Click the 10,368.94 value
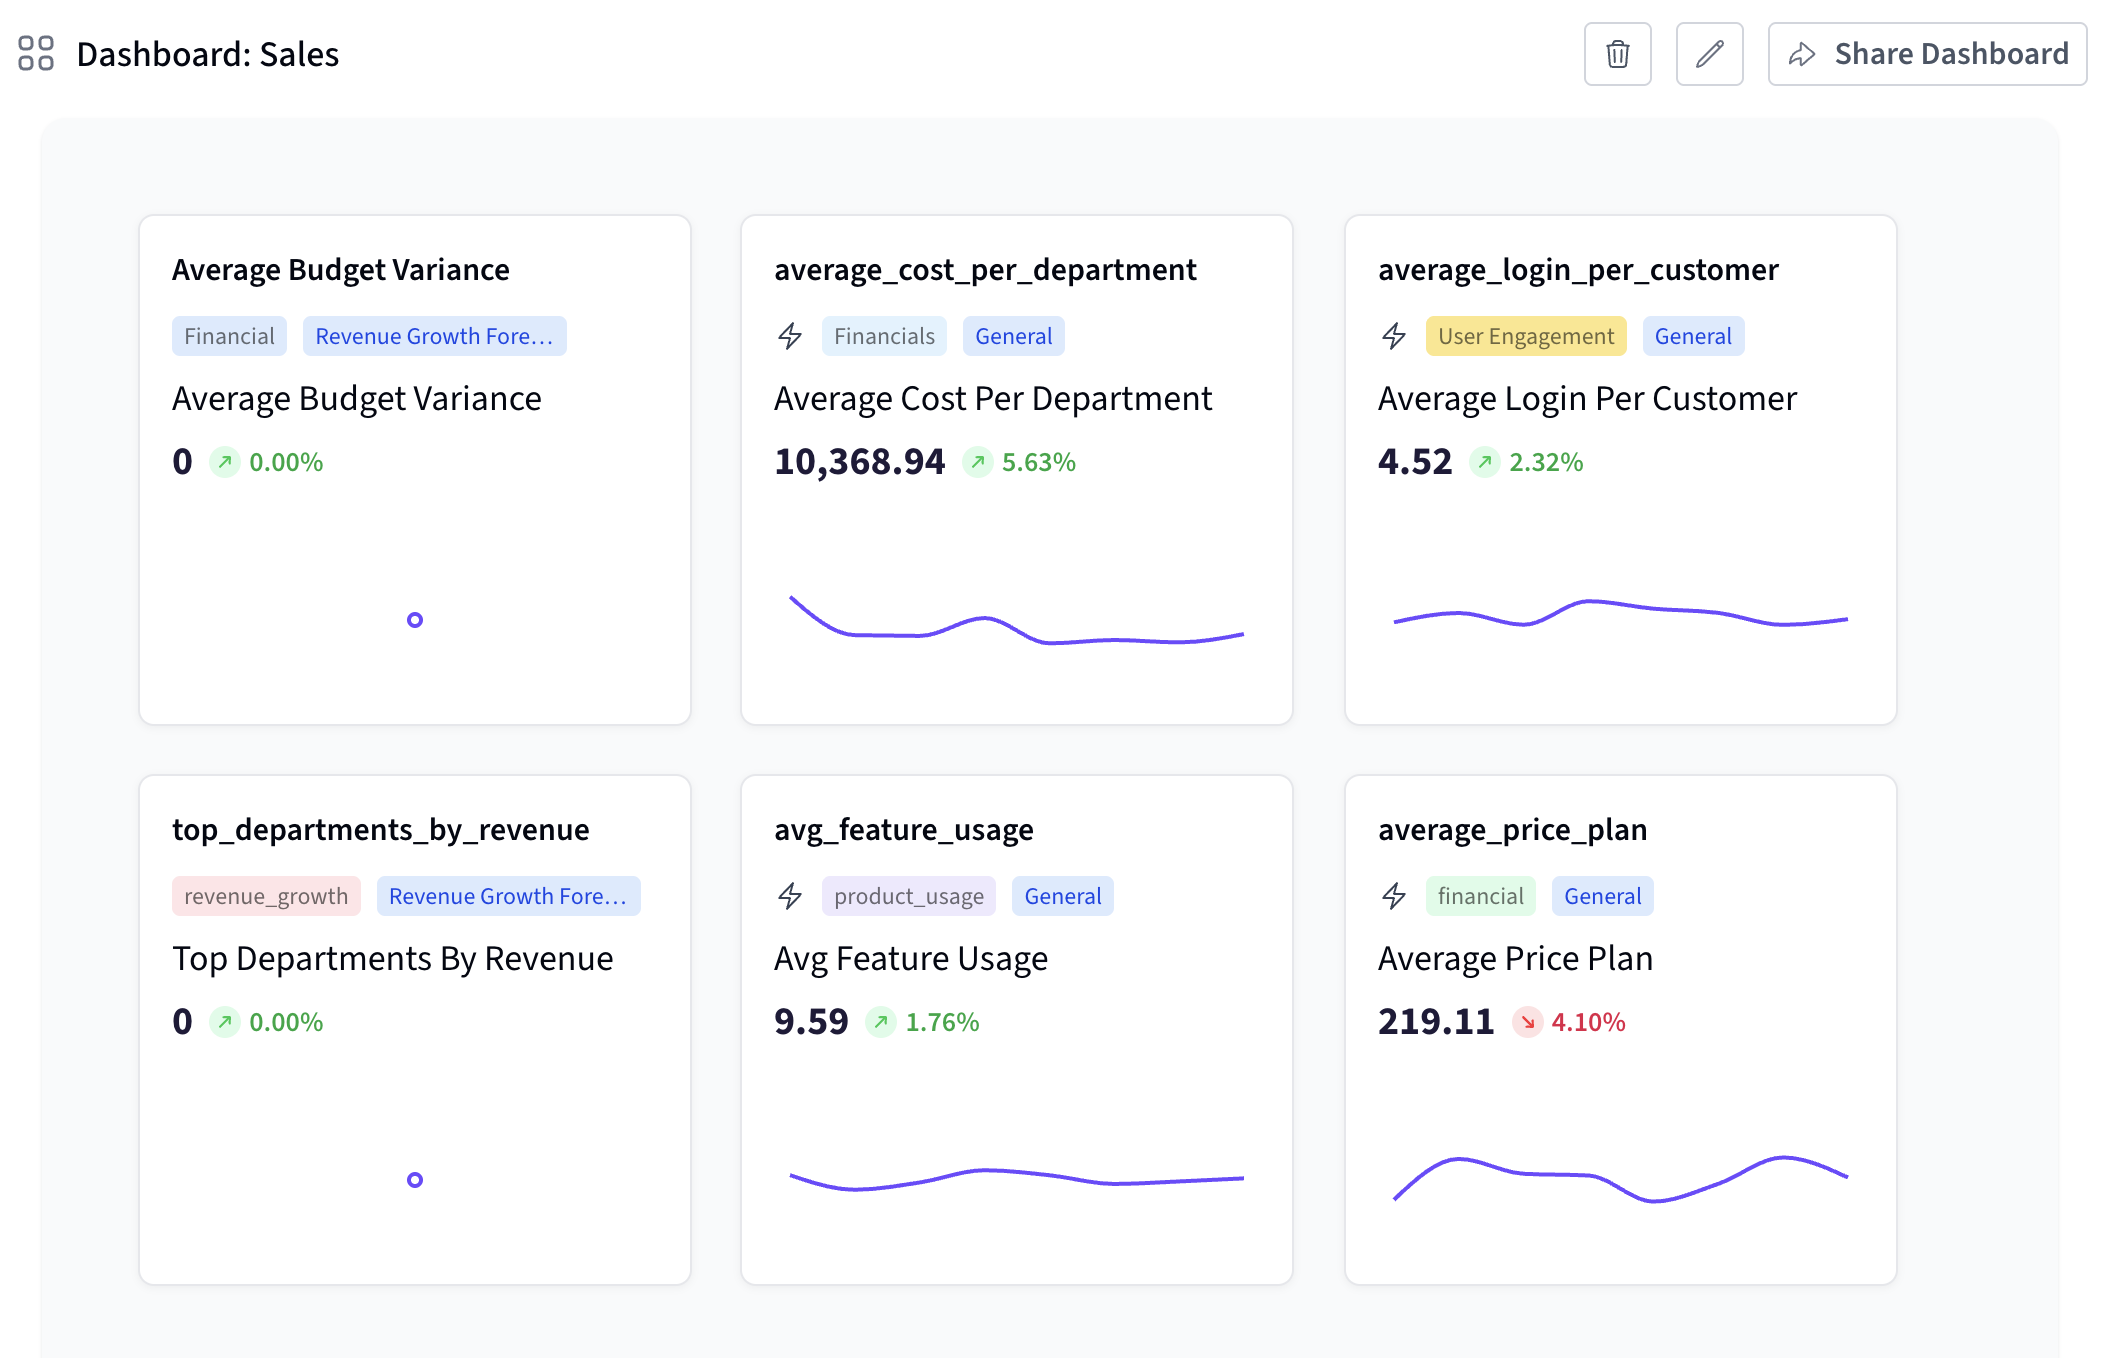Image resolution: width=2108 pixels, height=1358 pixels. pyautogui.click(x=860, y=462)
